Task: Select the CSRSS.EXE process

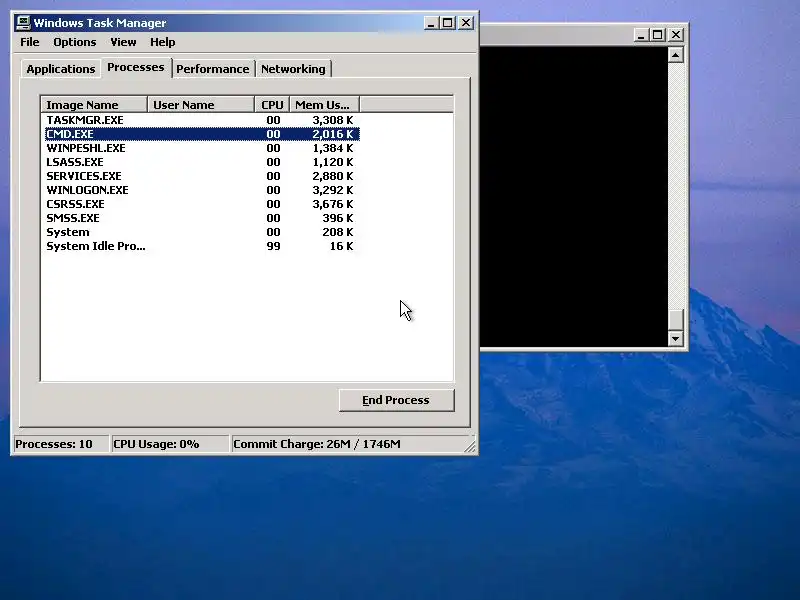Action: click(x=202, y=204)
